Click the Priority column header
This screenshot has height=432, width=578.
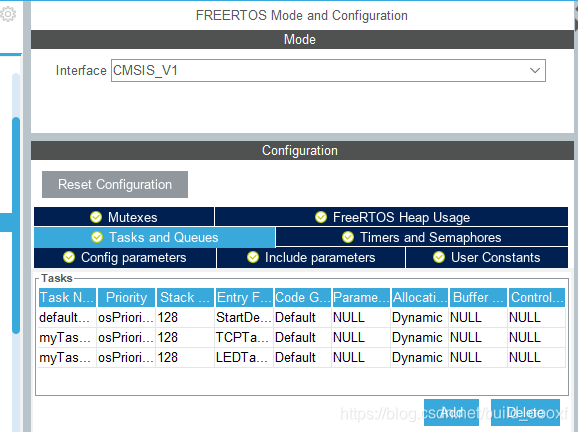126,297
